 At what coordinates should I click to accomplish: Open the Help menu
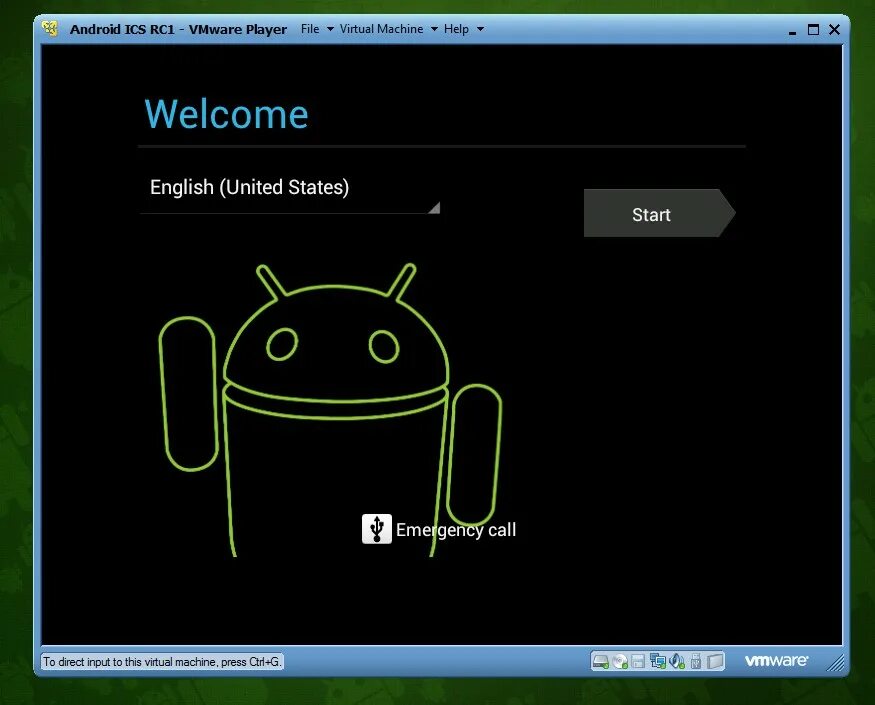pyautogui.click(x=456, y=29)
